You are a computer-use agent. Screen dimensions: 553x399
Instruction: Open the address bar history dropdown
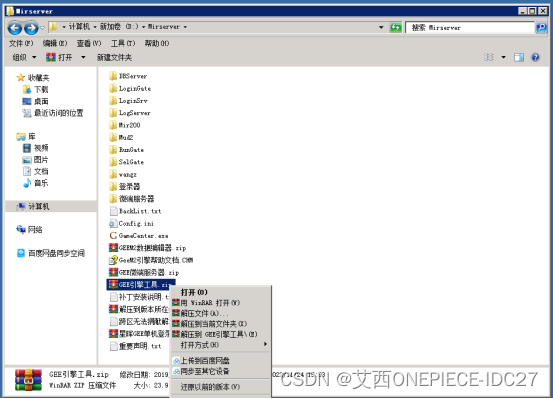point(381,27)
